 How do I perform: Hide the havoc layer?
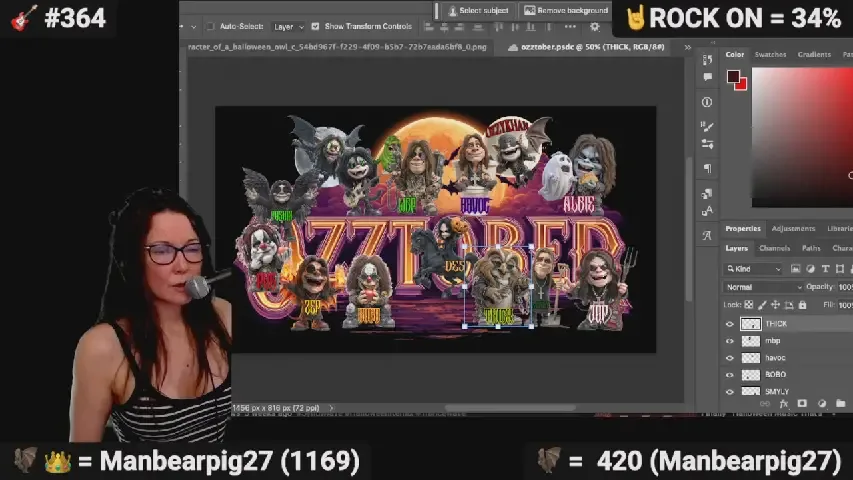(729, 358)
